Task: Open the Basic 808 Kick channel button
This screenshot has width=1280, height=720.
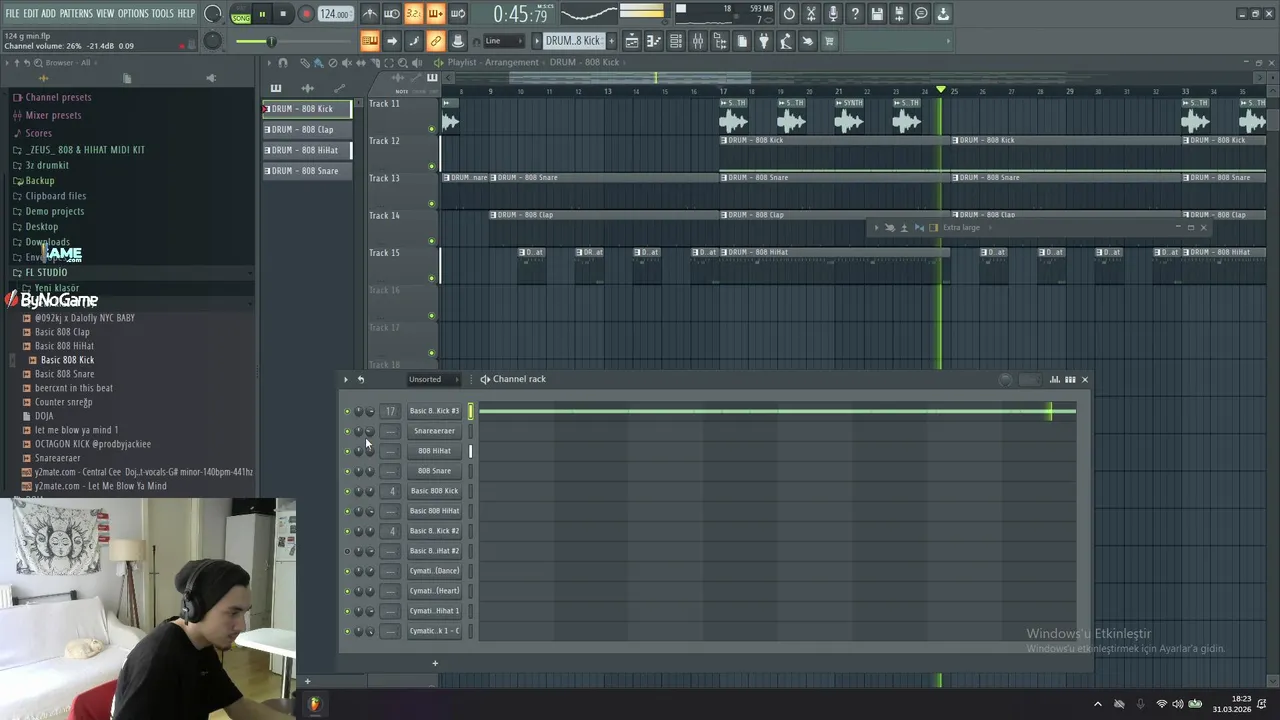Action: [x=434, y=491]
